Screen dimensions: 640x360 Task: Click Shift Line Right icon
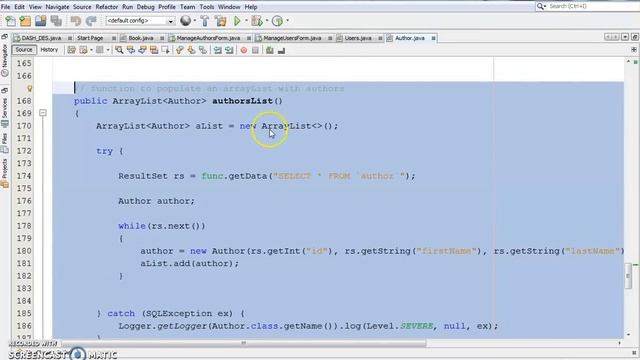point(229,50)
